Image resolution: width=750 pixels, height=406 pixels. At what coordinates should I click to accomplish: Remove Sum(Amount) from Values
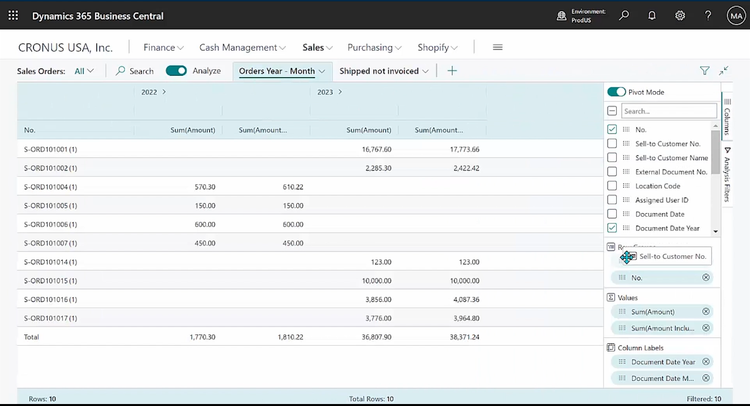click(706, 311)
